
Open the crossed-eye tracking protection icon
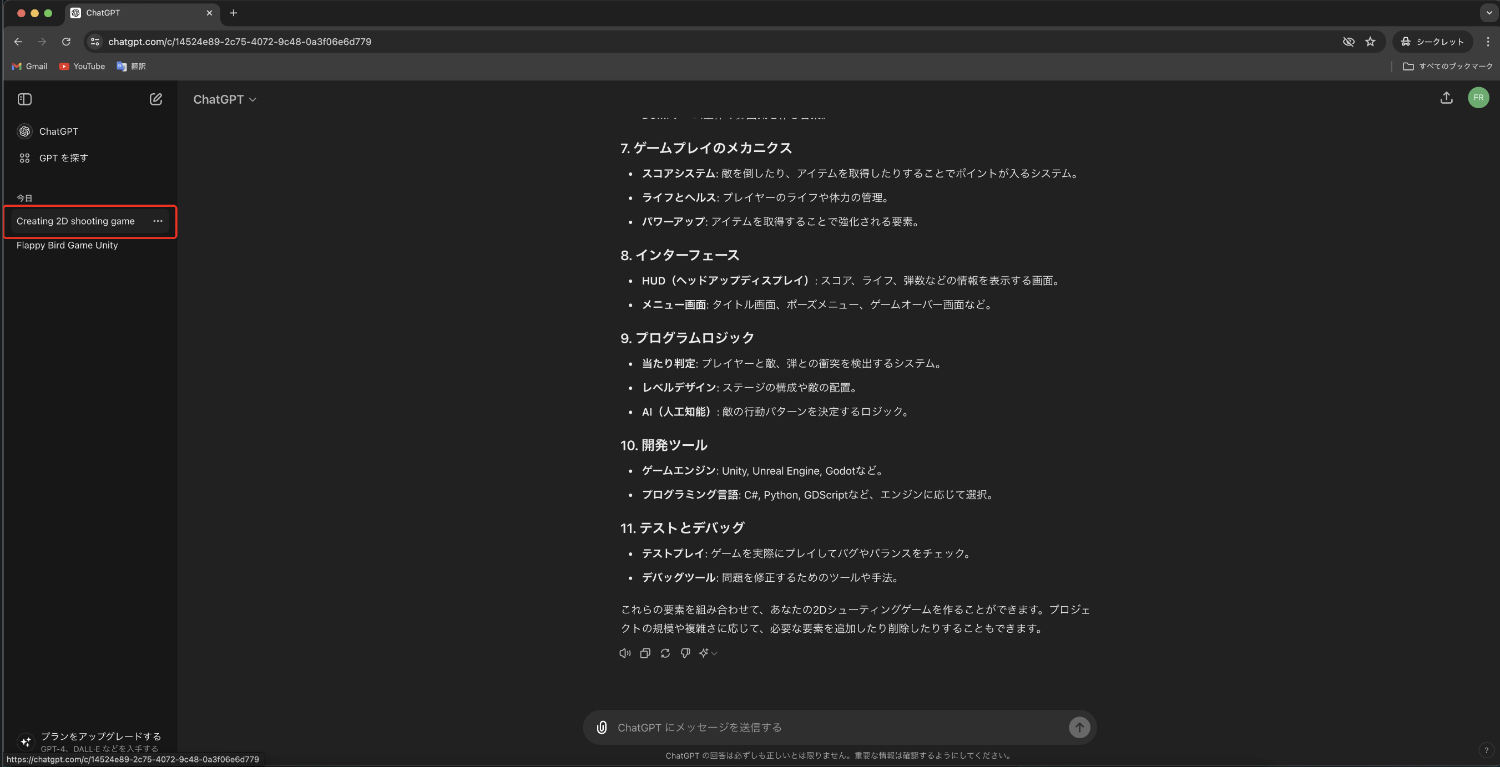point(1348,42)
